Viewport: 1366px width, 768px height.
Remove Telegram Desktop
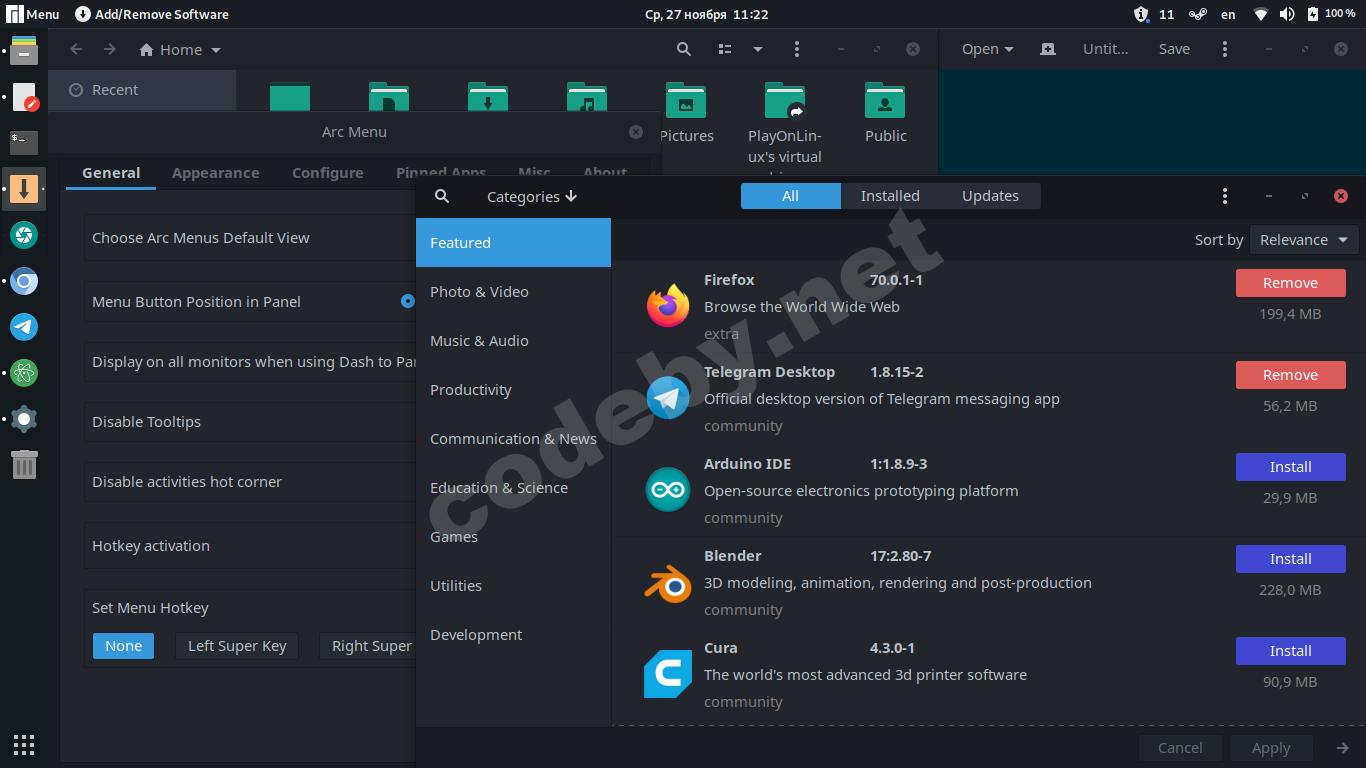coord(1291,375)
